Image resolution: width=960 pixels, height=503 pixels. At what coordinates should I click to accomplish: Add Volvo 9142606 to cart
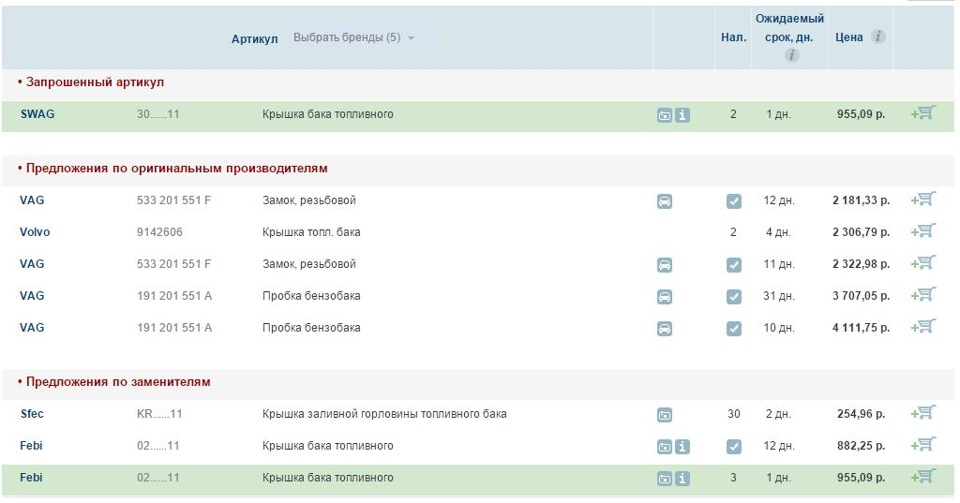923,232
